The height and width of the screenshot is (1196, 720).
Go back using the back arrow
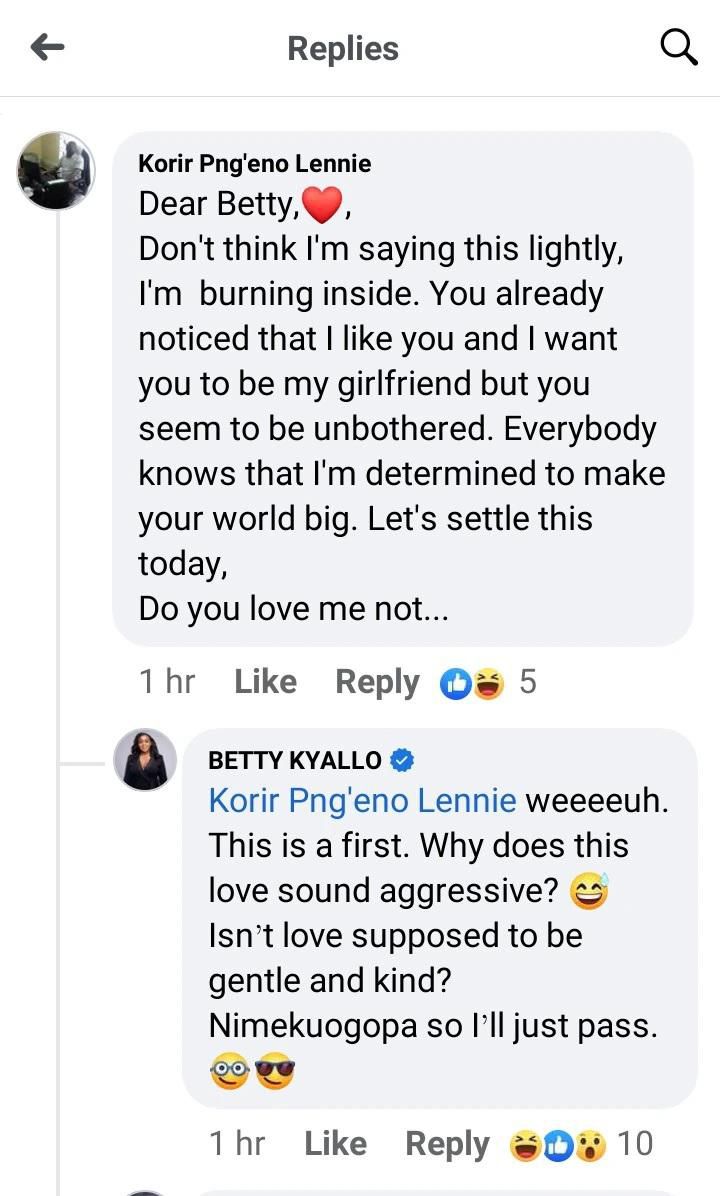(47, 47)
